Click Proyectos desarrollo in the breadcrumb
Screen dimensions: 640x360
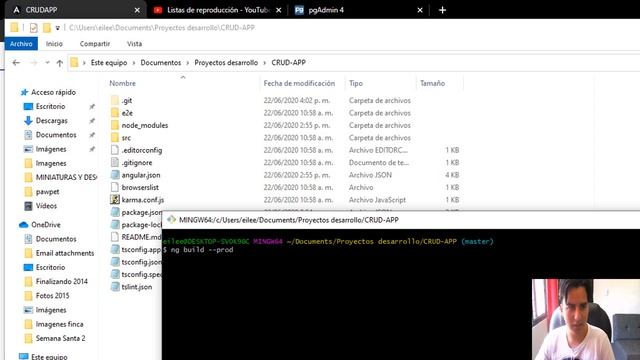tap(226, 62)
